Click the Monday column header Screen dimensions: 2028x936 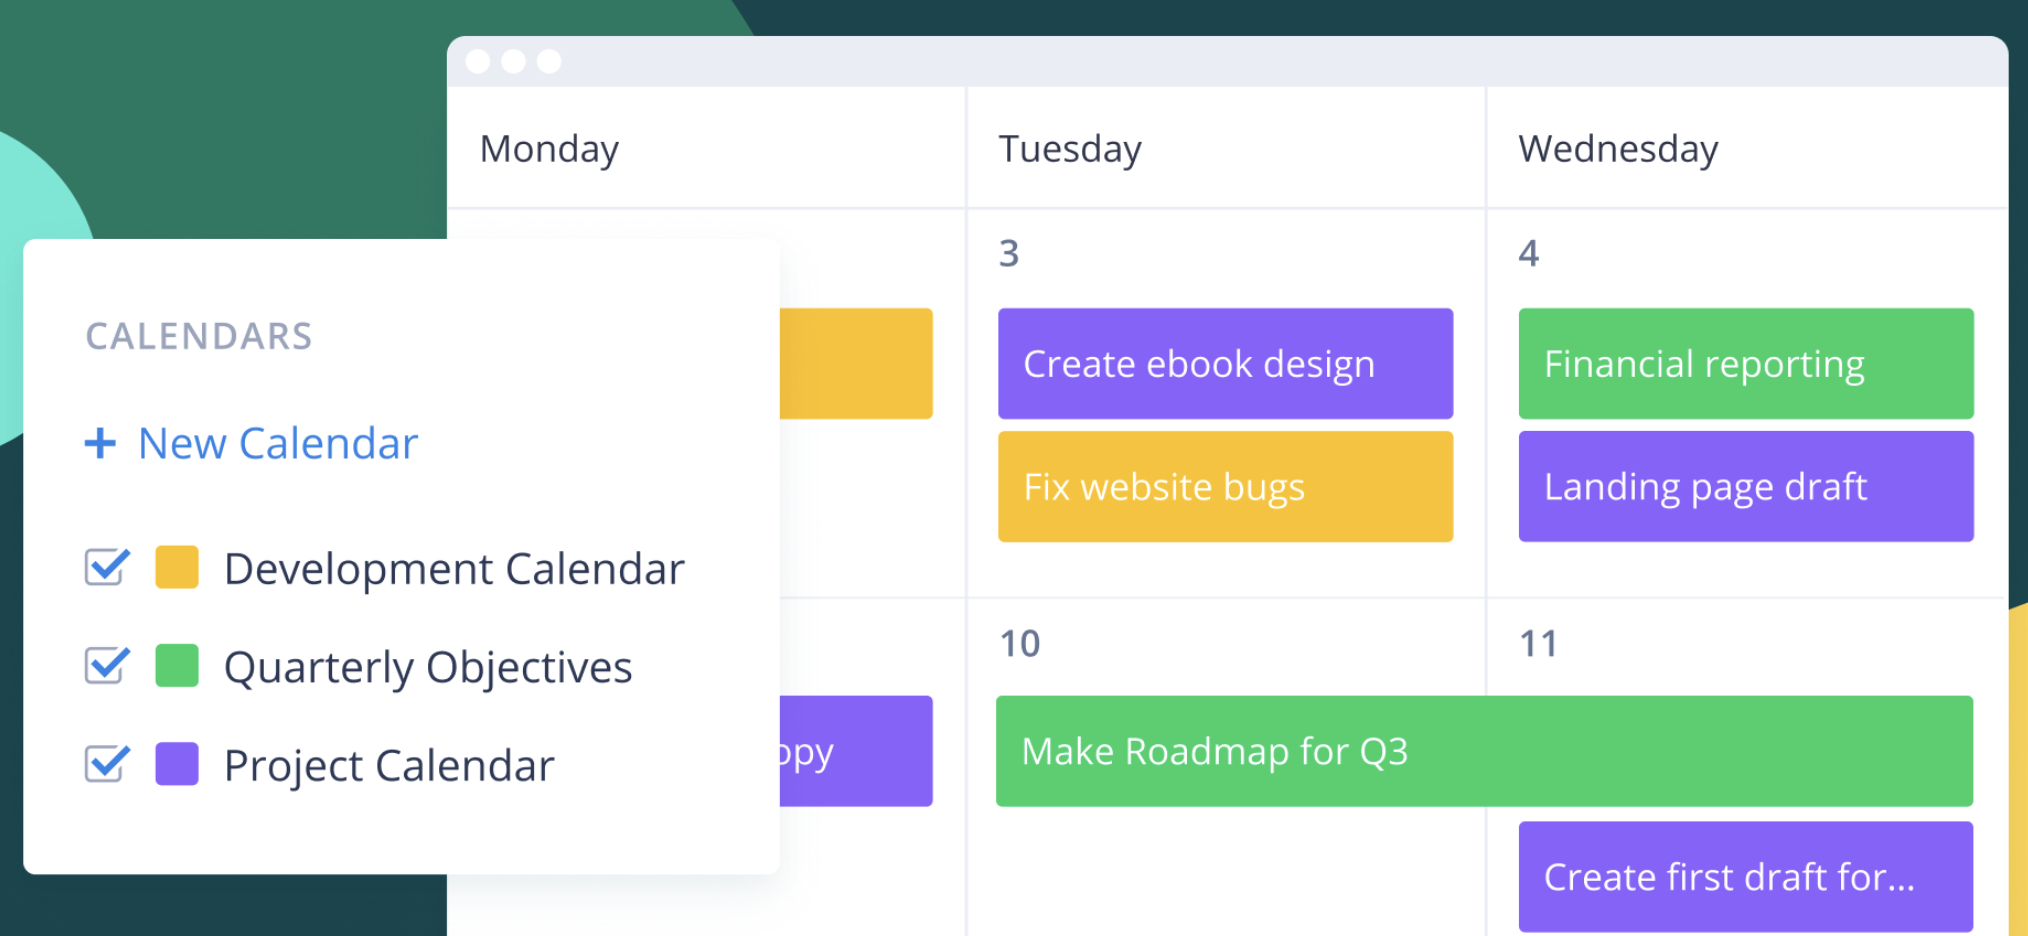[706, 148]
